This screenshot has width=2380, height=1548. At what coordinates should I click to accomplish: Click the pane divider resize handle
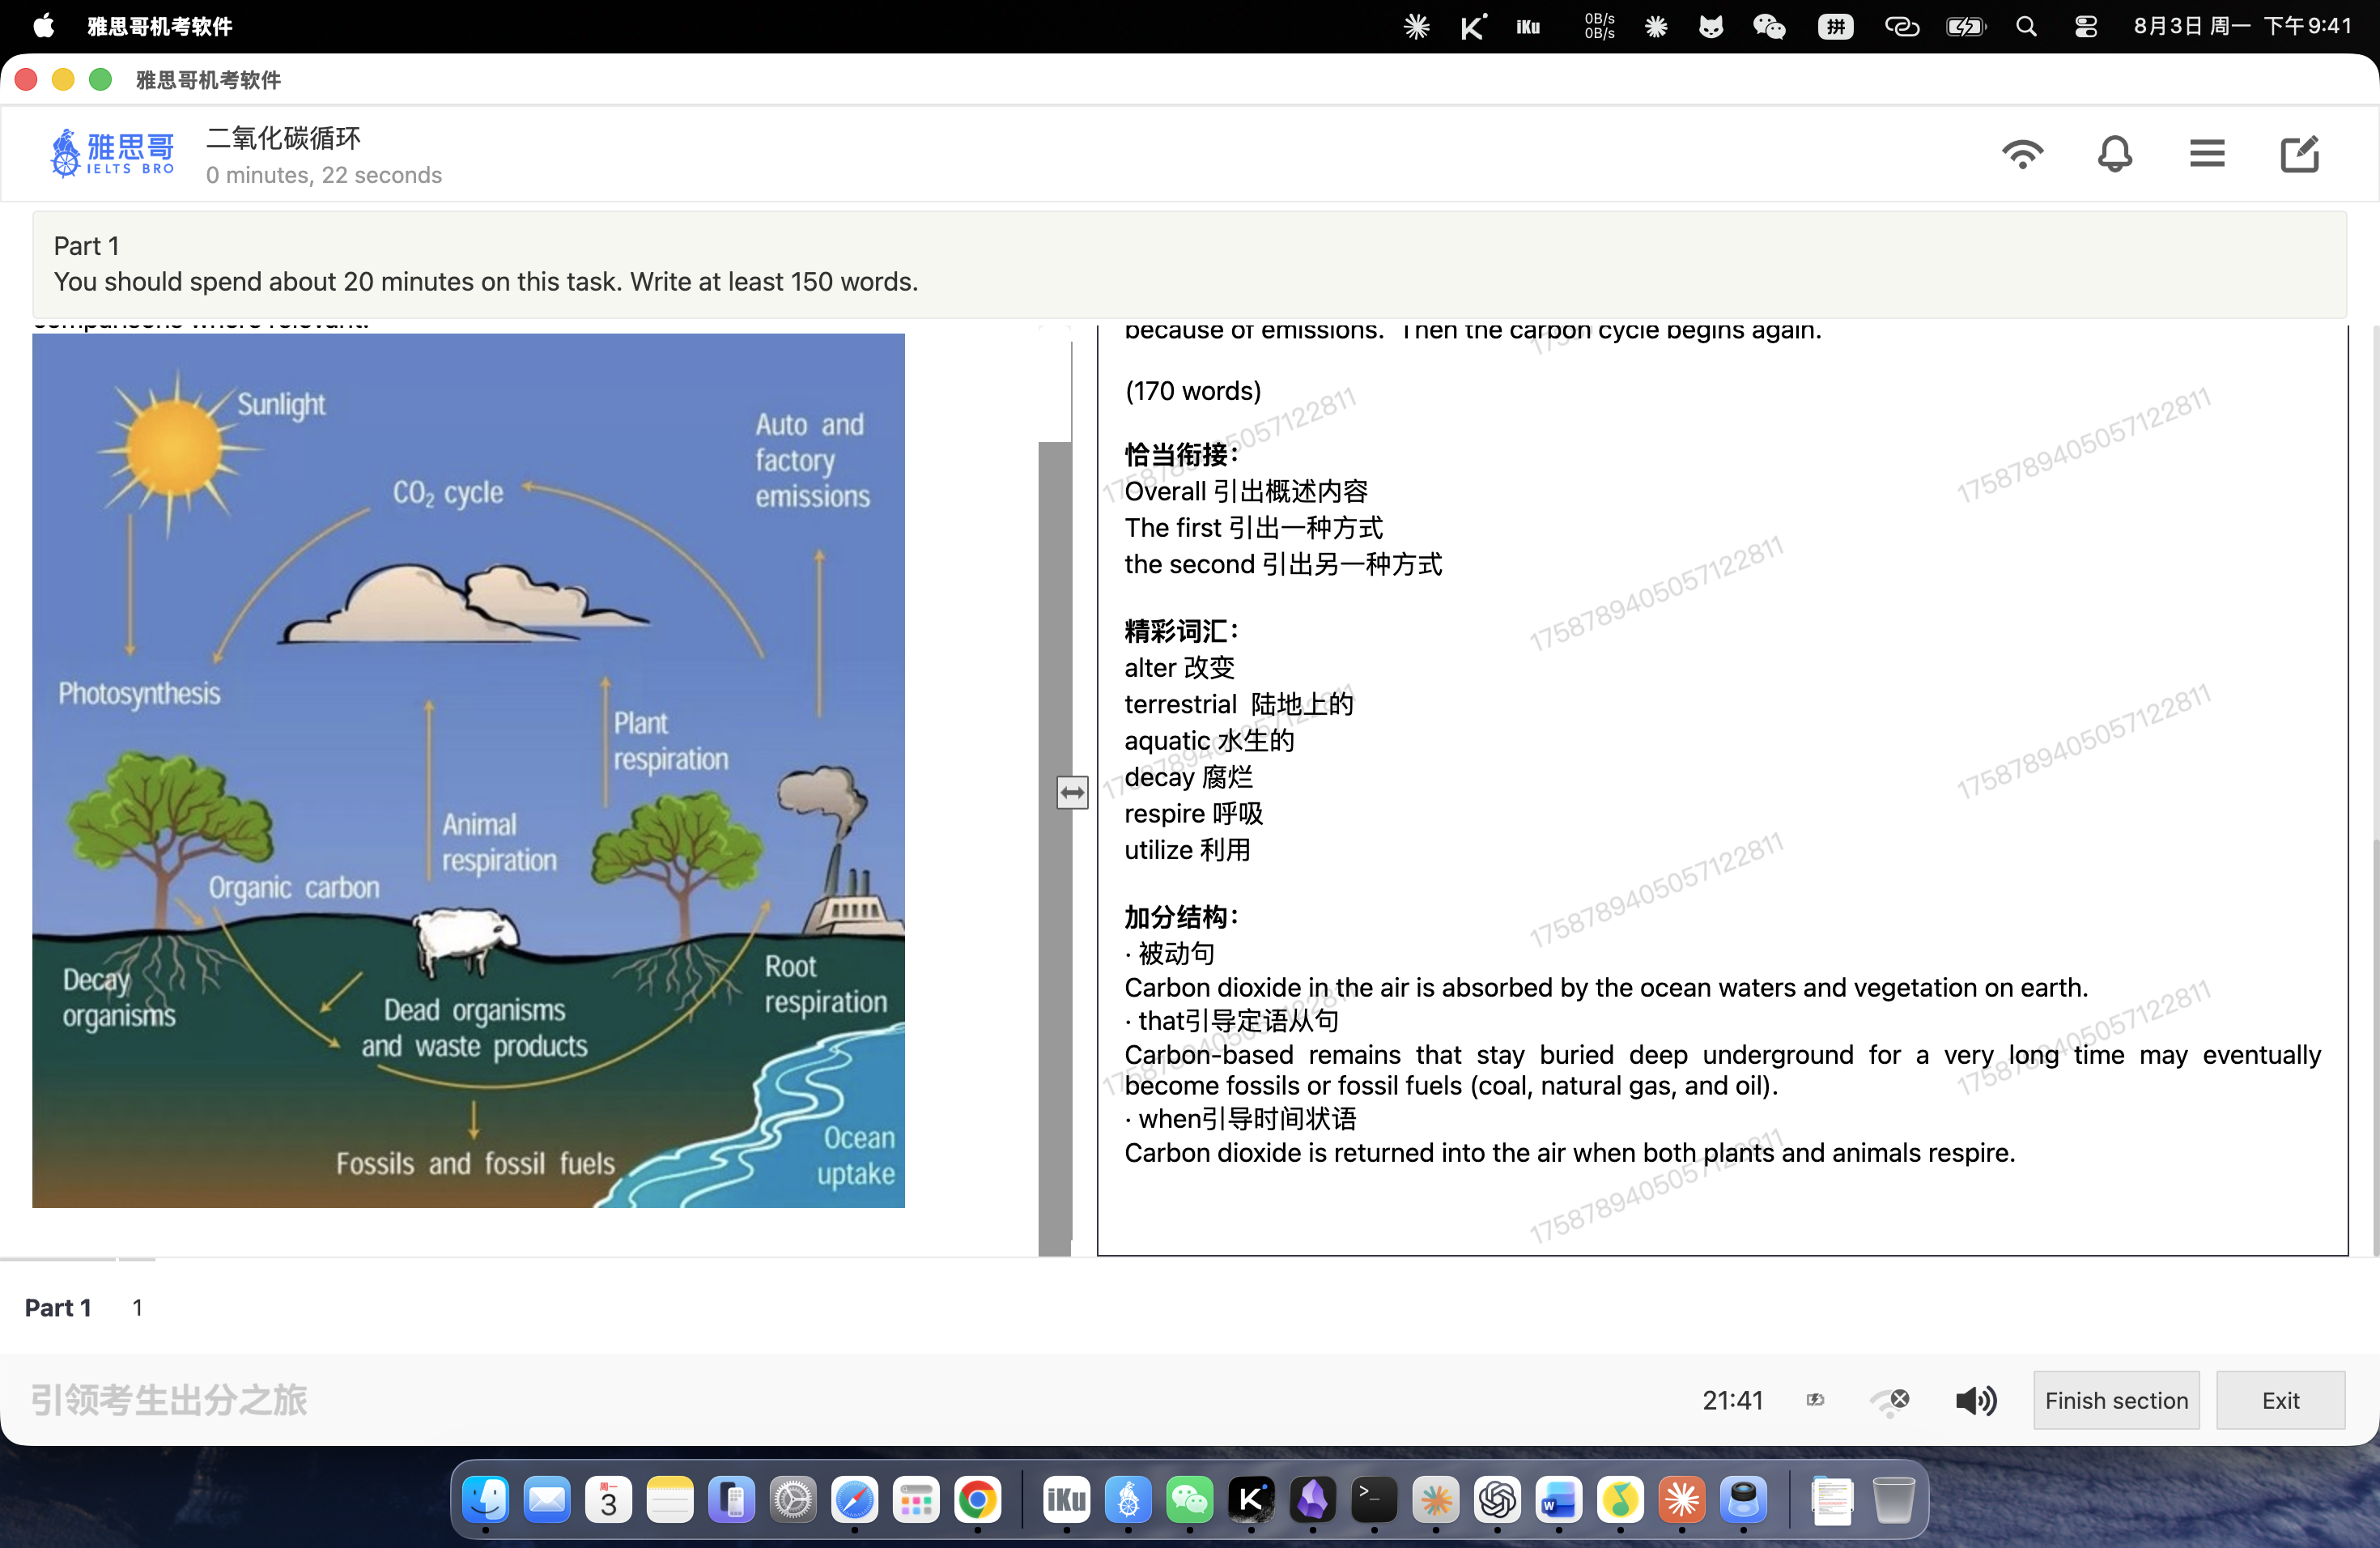coord(1072,793)
